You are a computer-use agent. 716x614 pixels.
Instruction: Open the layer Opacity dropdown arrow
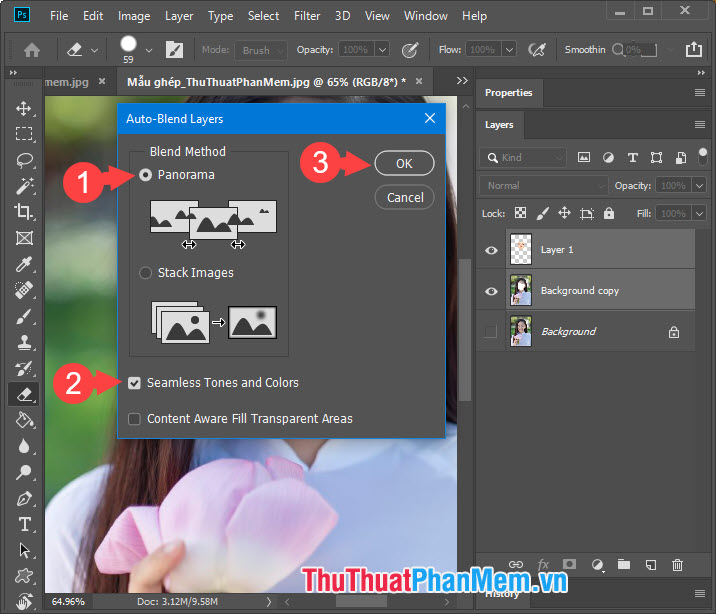tap(699, 186)
